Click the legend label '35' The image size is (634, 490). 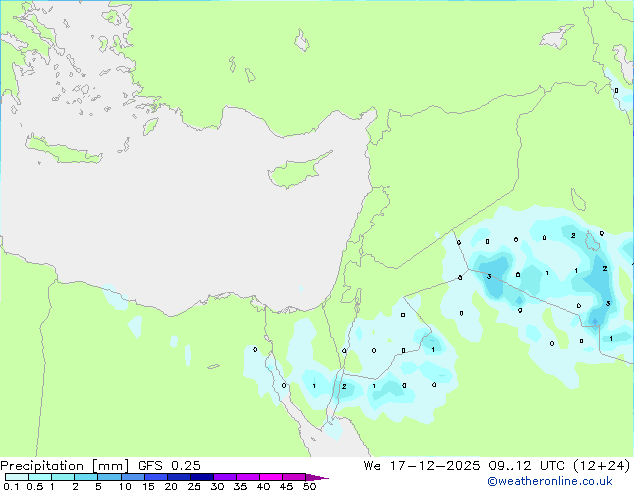pos(240,486)
